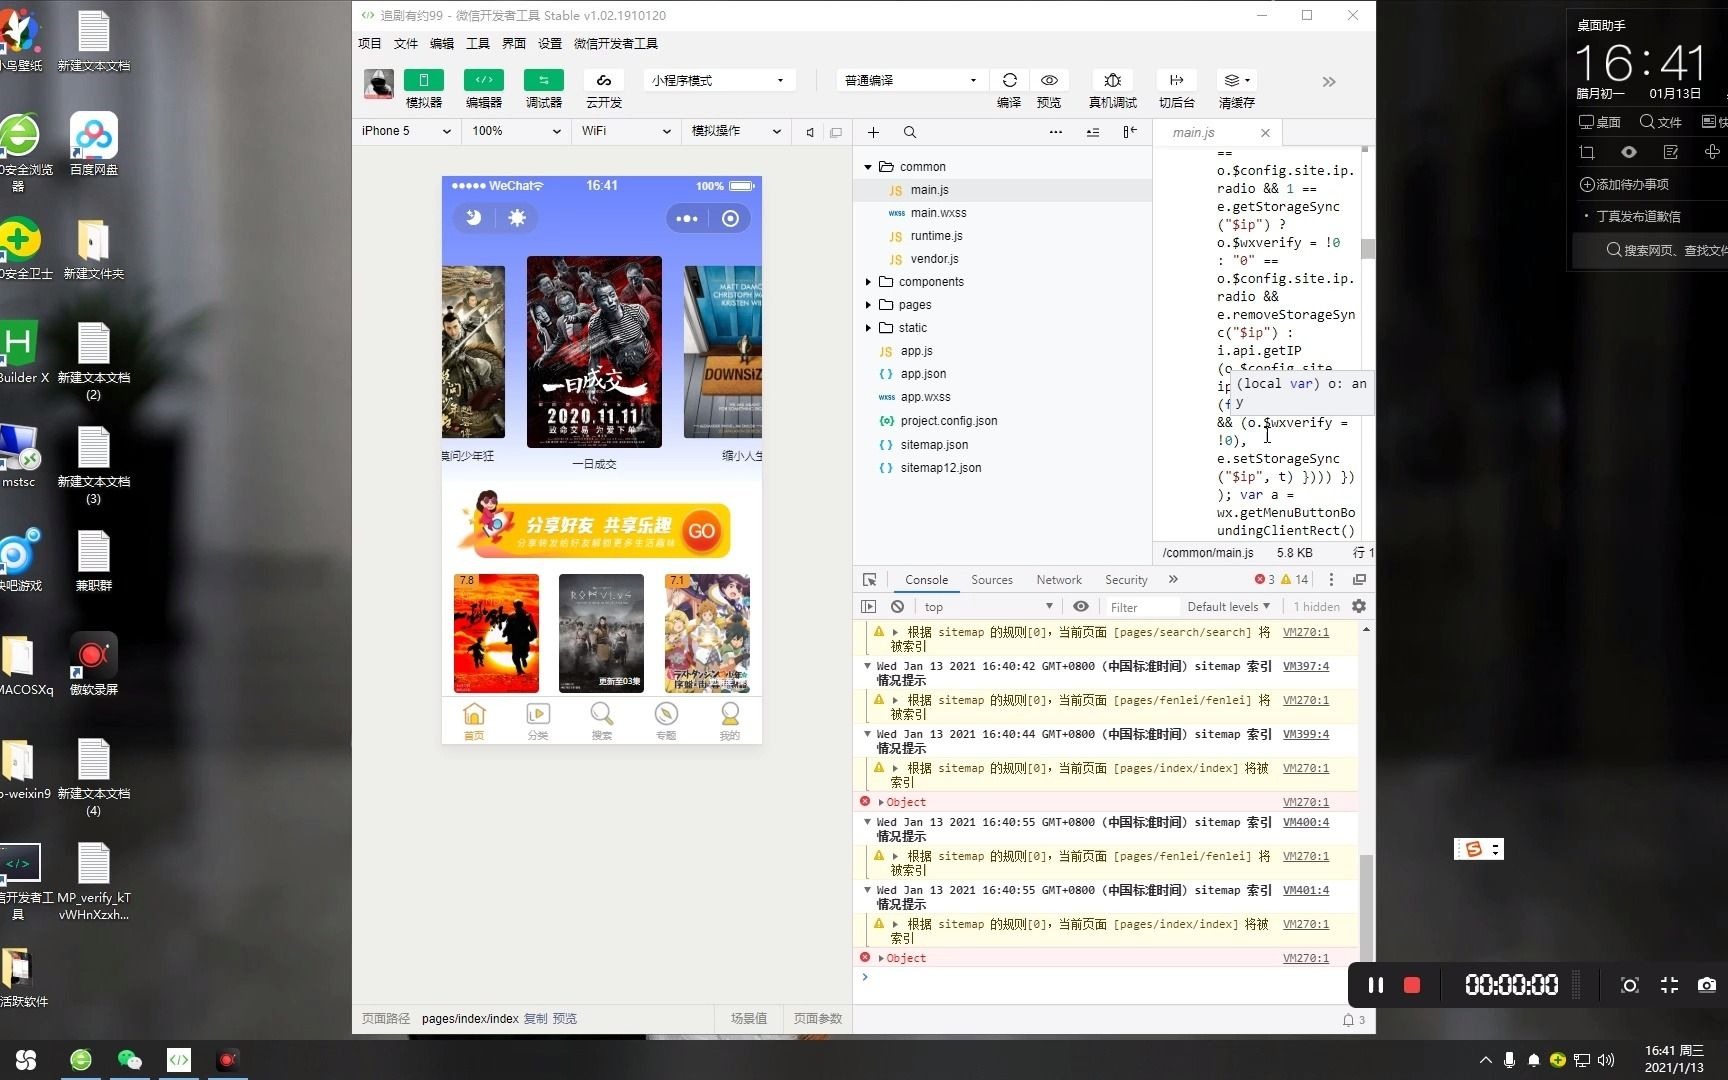Open the 100% zoom dropdown

(x=516, y=131)
